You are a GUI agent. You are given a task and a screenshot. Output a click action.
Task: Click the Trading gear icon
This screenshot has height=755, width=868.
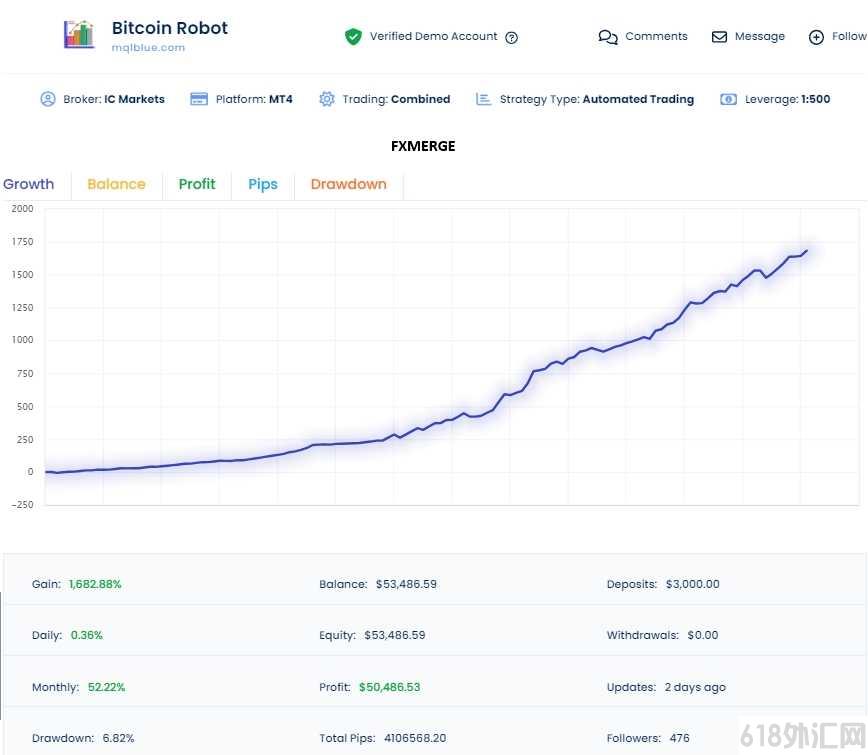327,99
